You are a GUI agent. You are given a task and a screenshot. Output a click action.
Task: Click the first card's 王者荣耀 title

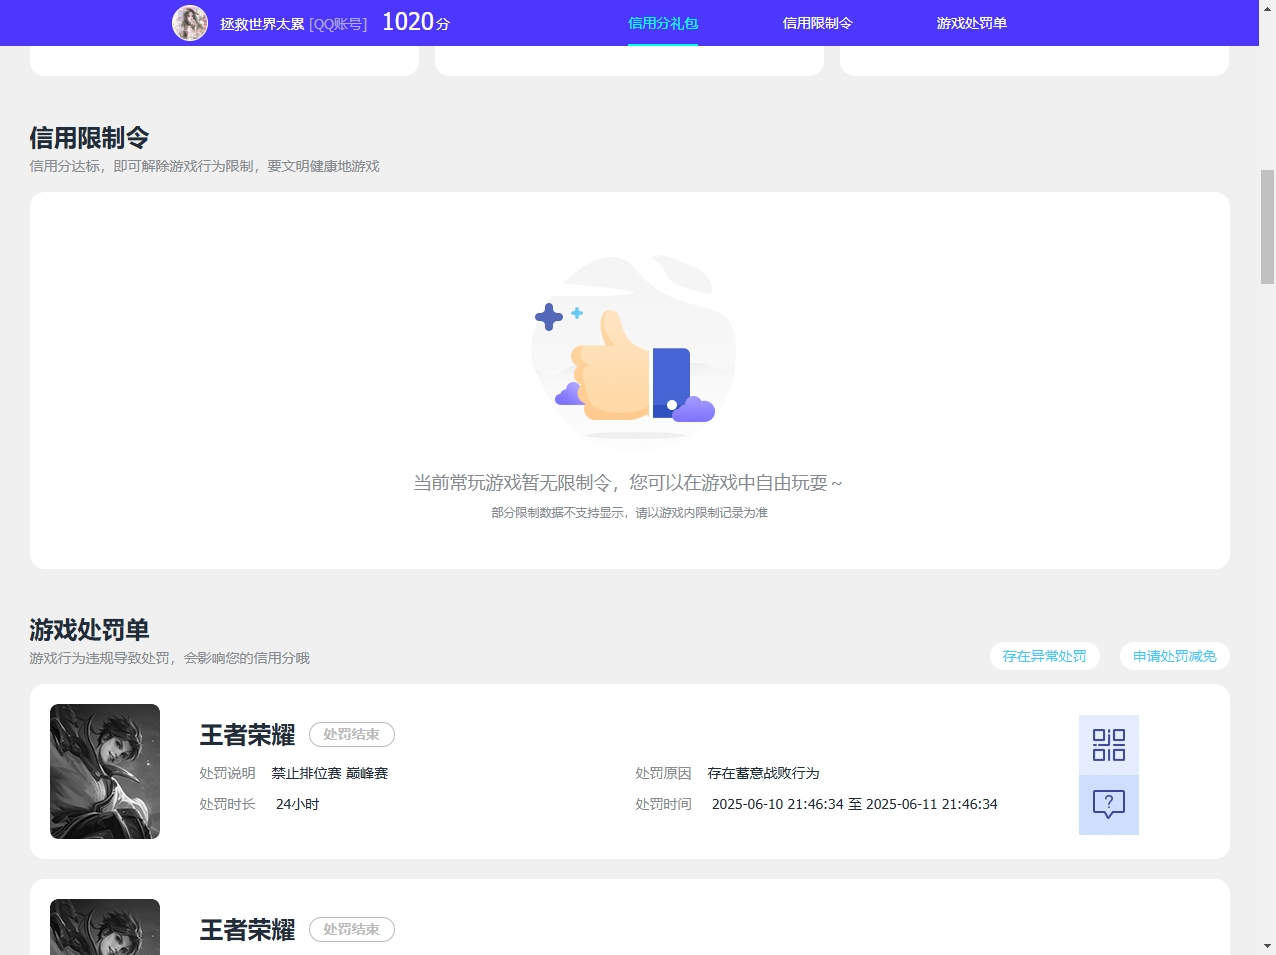pyautogui.click(x=247, y=735)
